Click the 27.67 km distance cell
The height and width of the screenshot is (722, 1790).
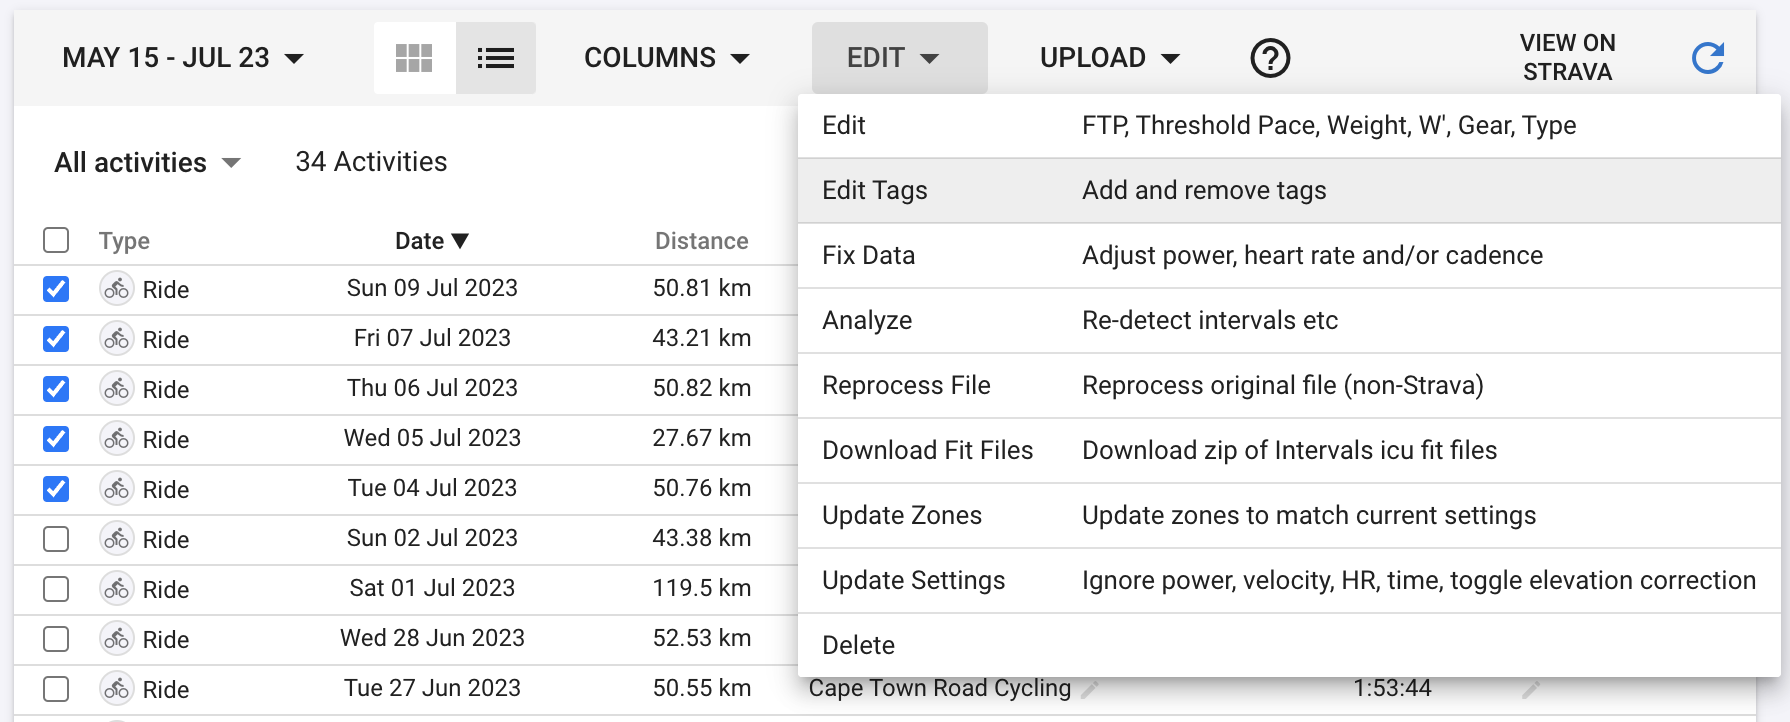[x=701, y=438]
